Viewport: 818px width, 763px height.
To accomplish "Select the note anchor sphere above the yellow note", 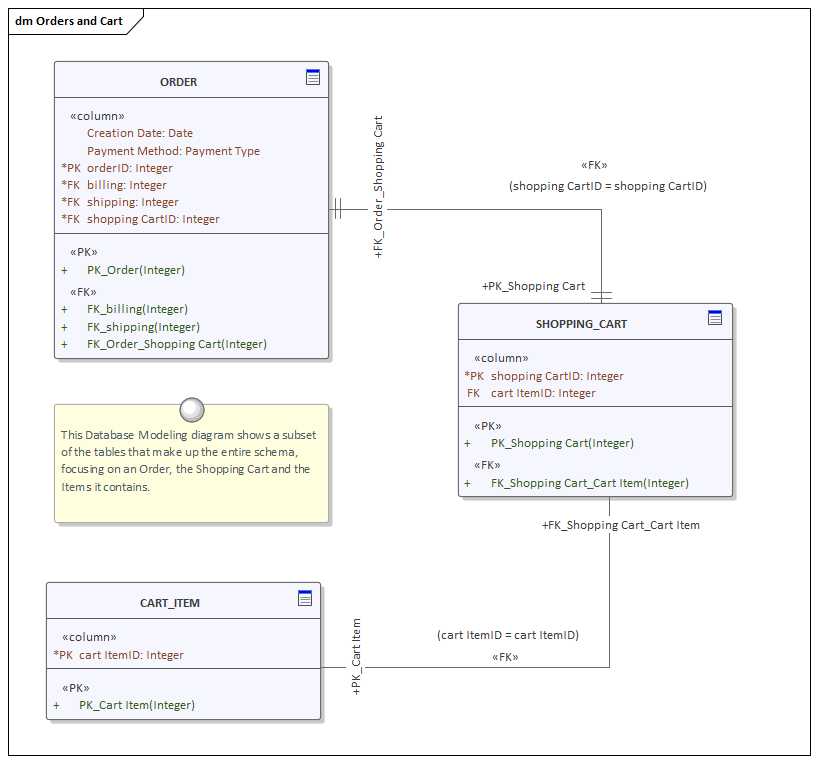I will pyautogui.click(x=191, y=410).
